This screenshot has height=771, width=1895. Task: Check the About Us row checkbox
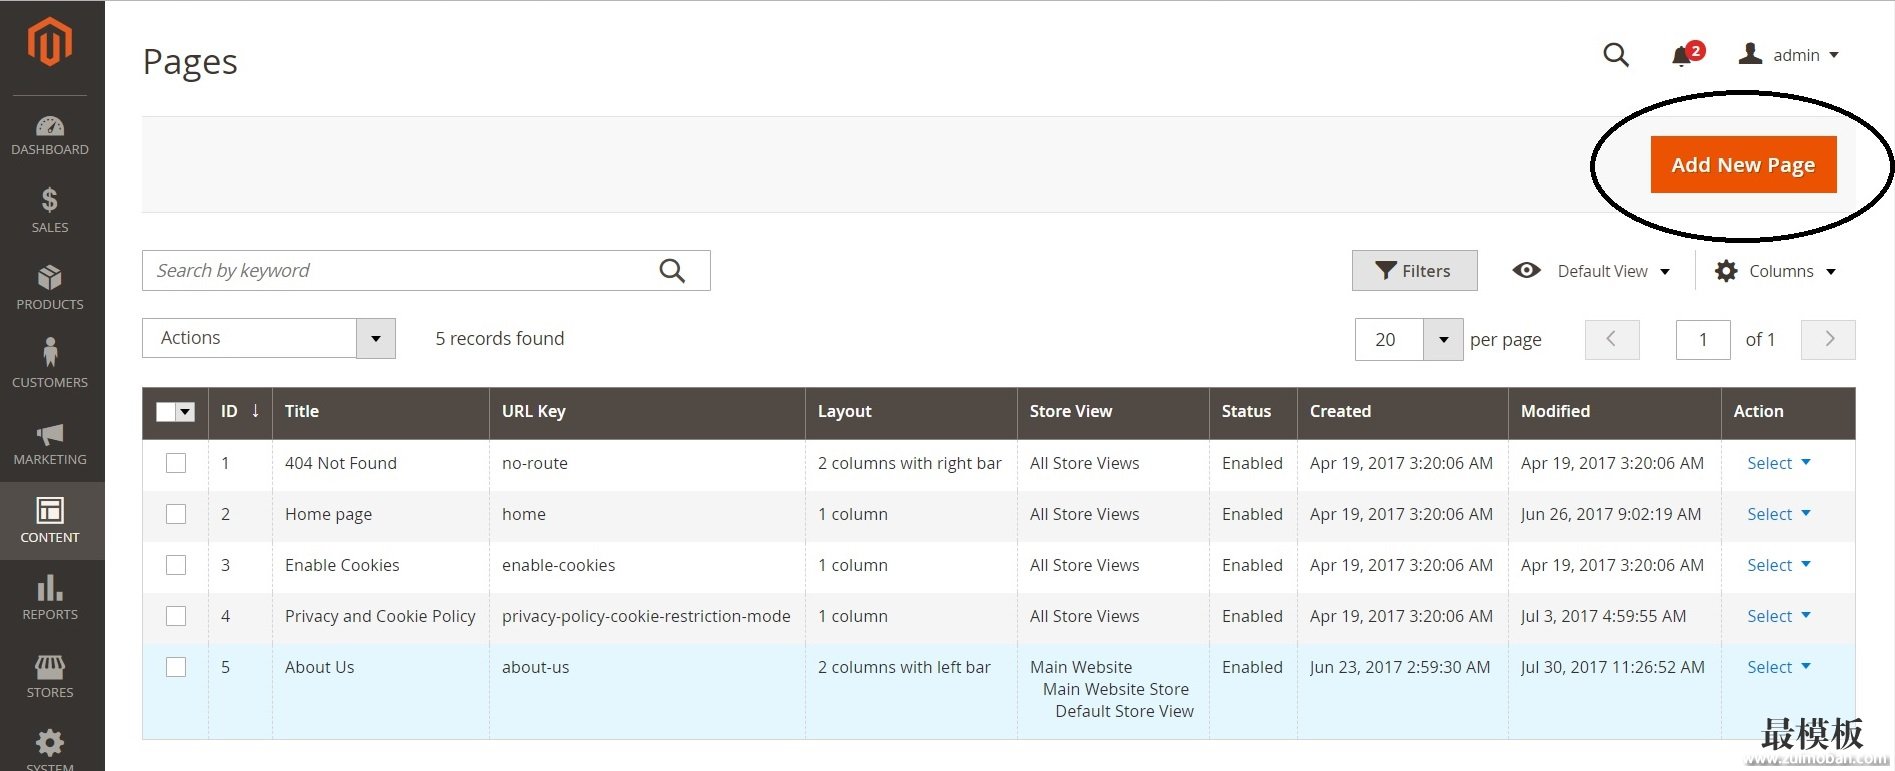tap(176, 667)
